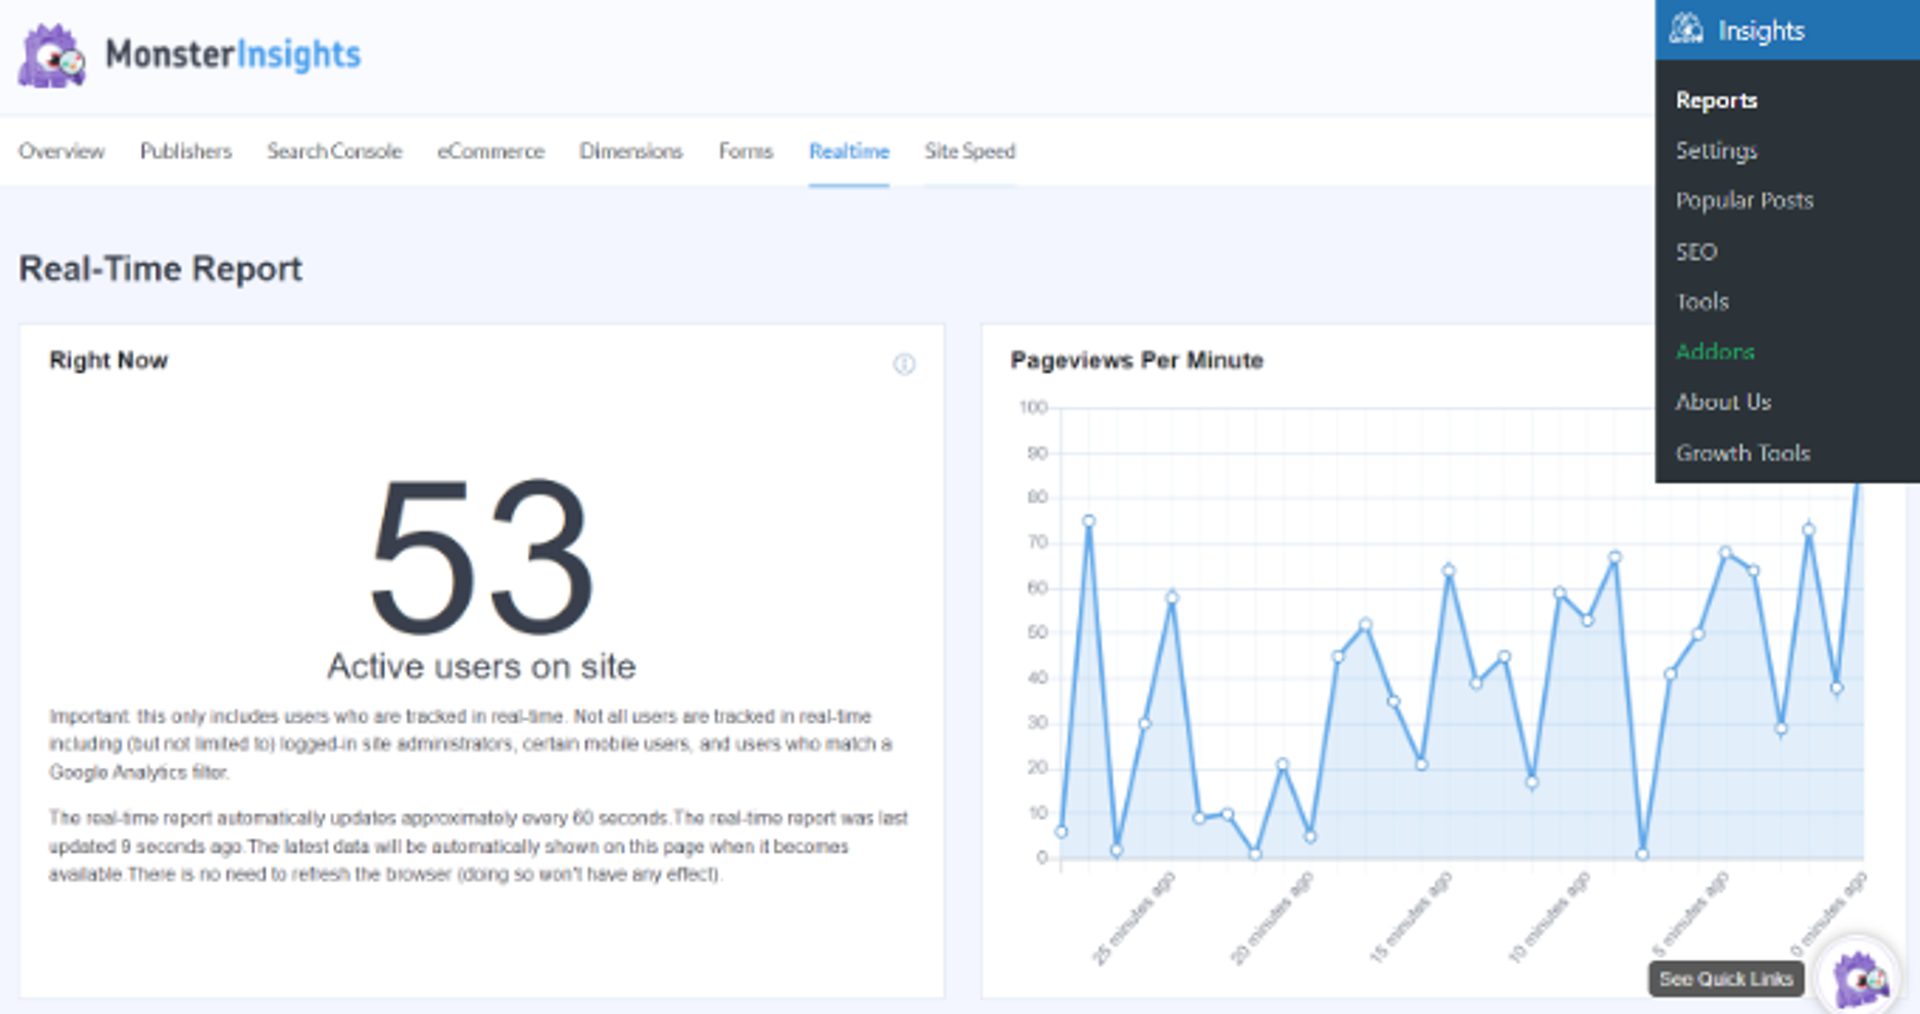Open Settings from the Insights sidebar
1920x1014 pixels.
click(x=1716, y=150)
